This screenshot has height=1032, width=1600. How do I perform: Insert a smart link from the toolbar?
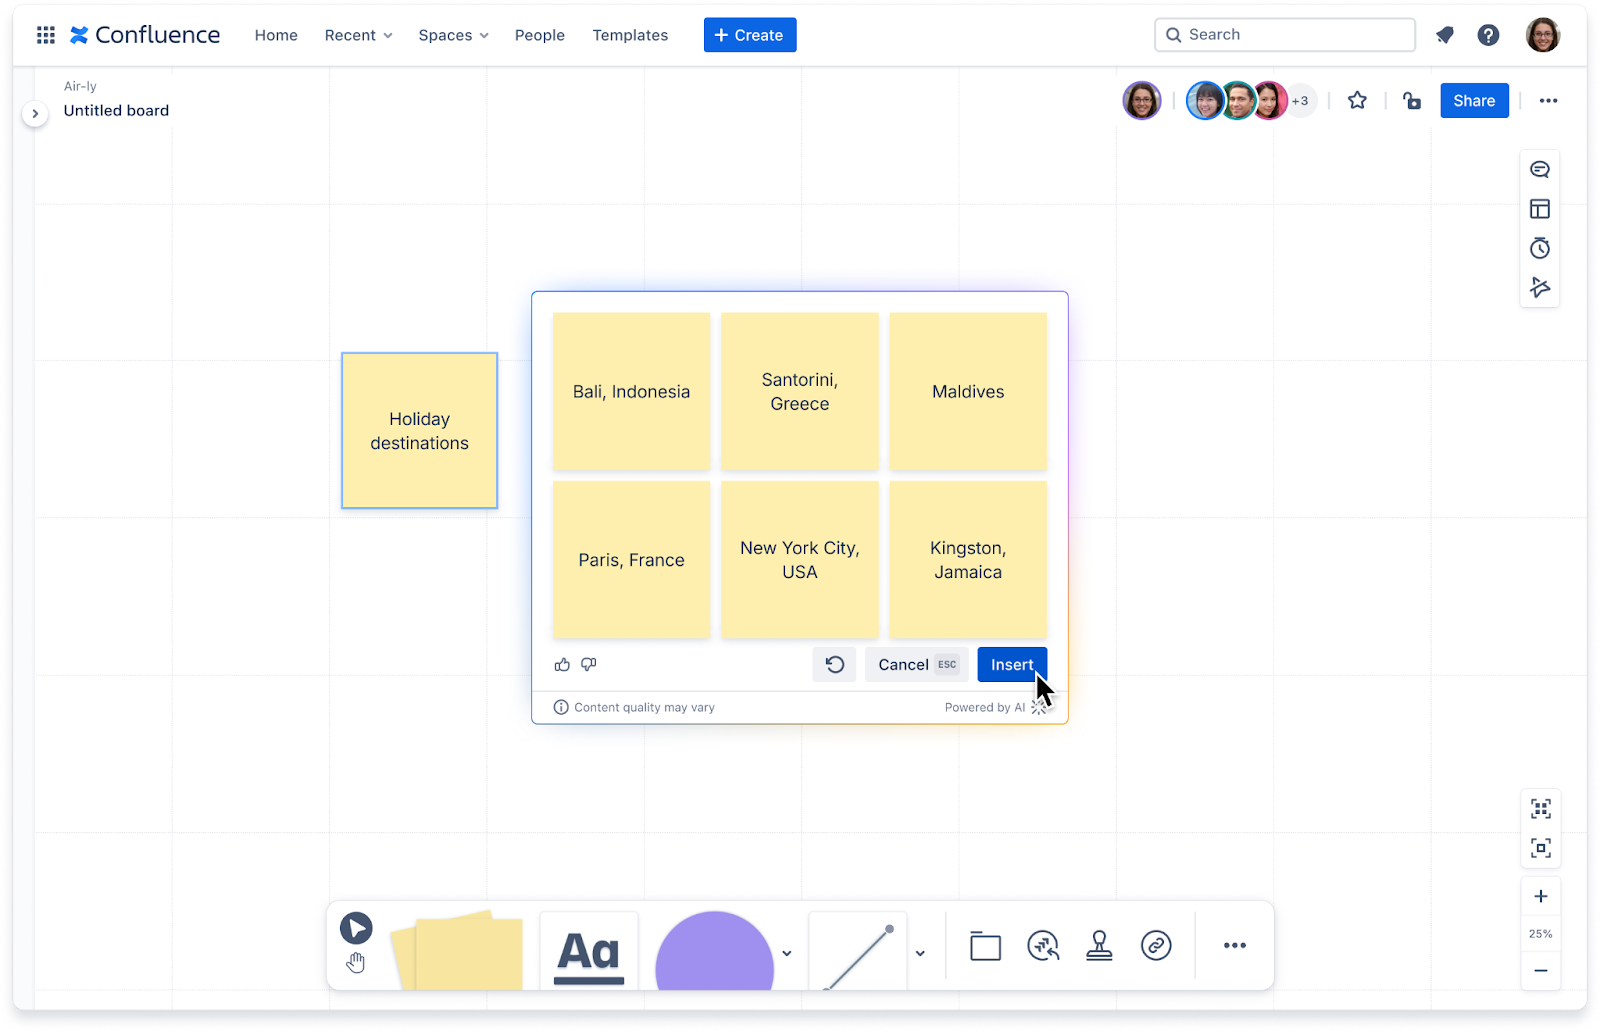point(1157,945)
